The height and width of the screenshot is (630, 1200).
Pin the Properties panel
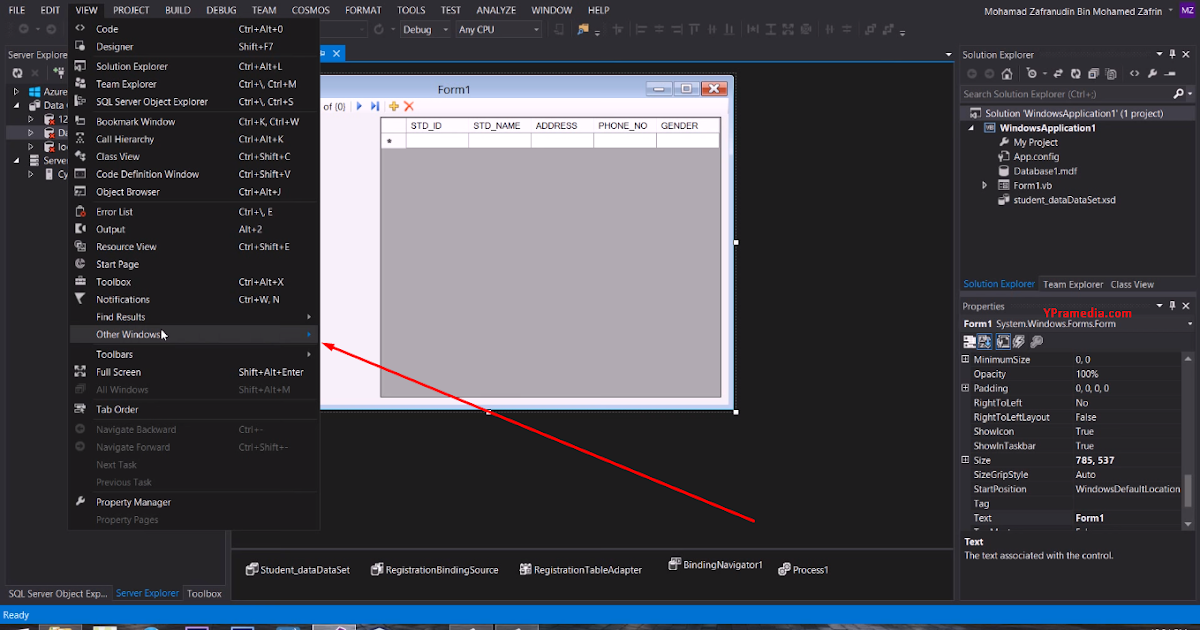[1172, 305]
